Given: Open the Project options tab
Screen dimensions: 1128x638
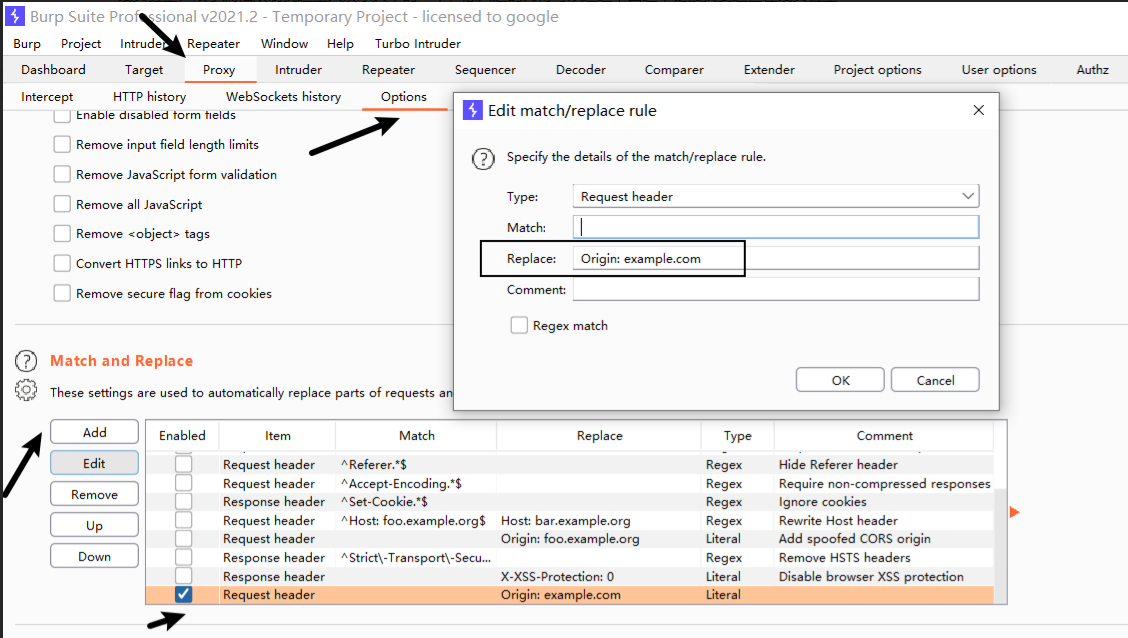Looking at the screenshot, I should 877,70.
